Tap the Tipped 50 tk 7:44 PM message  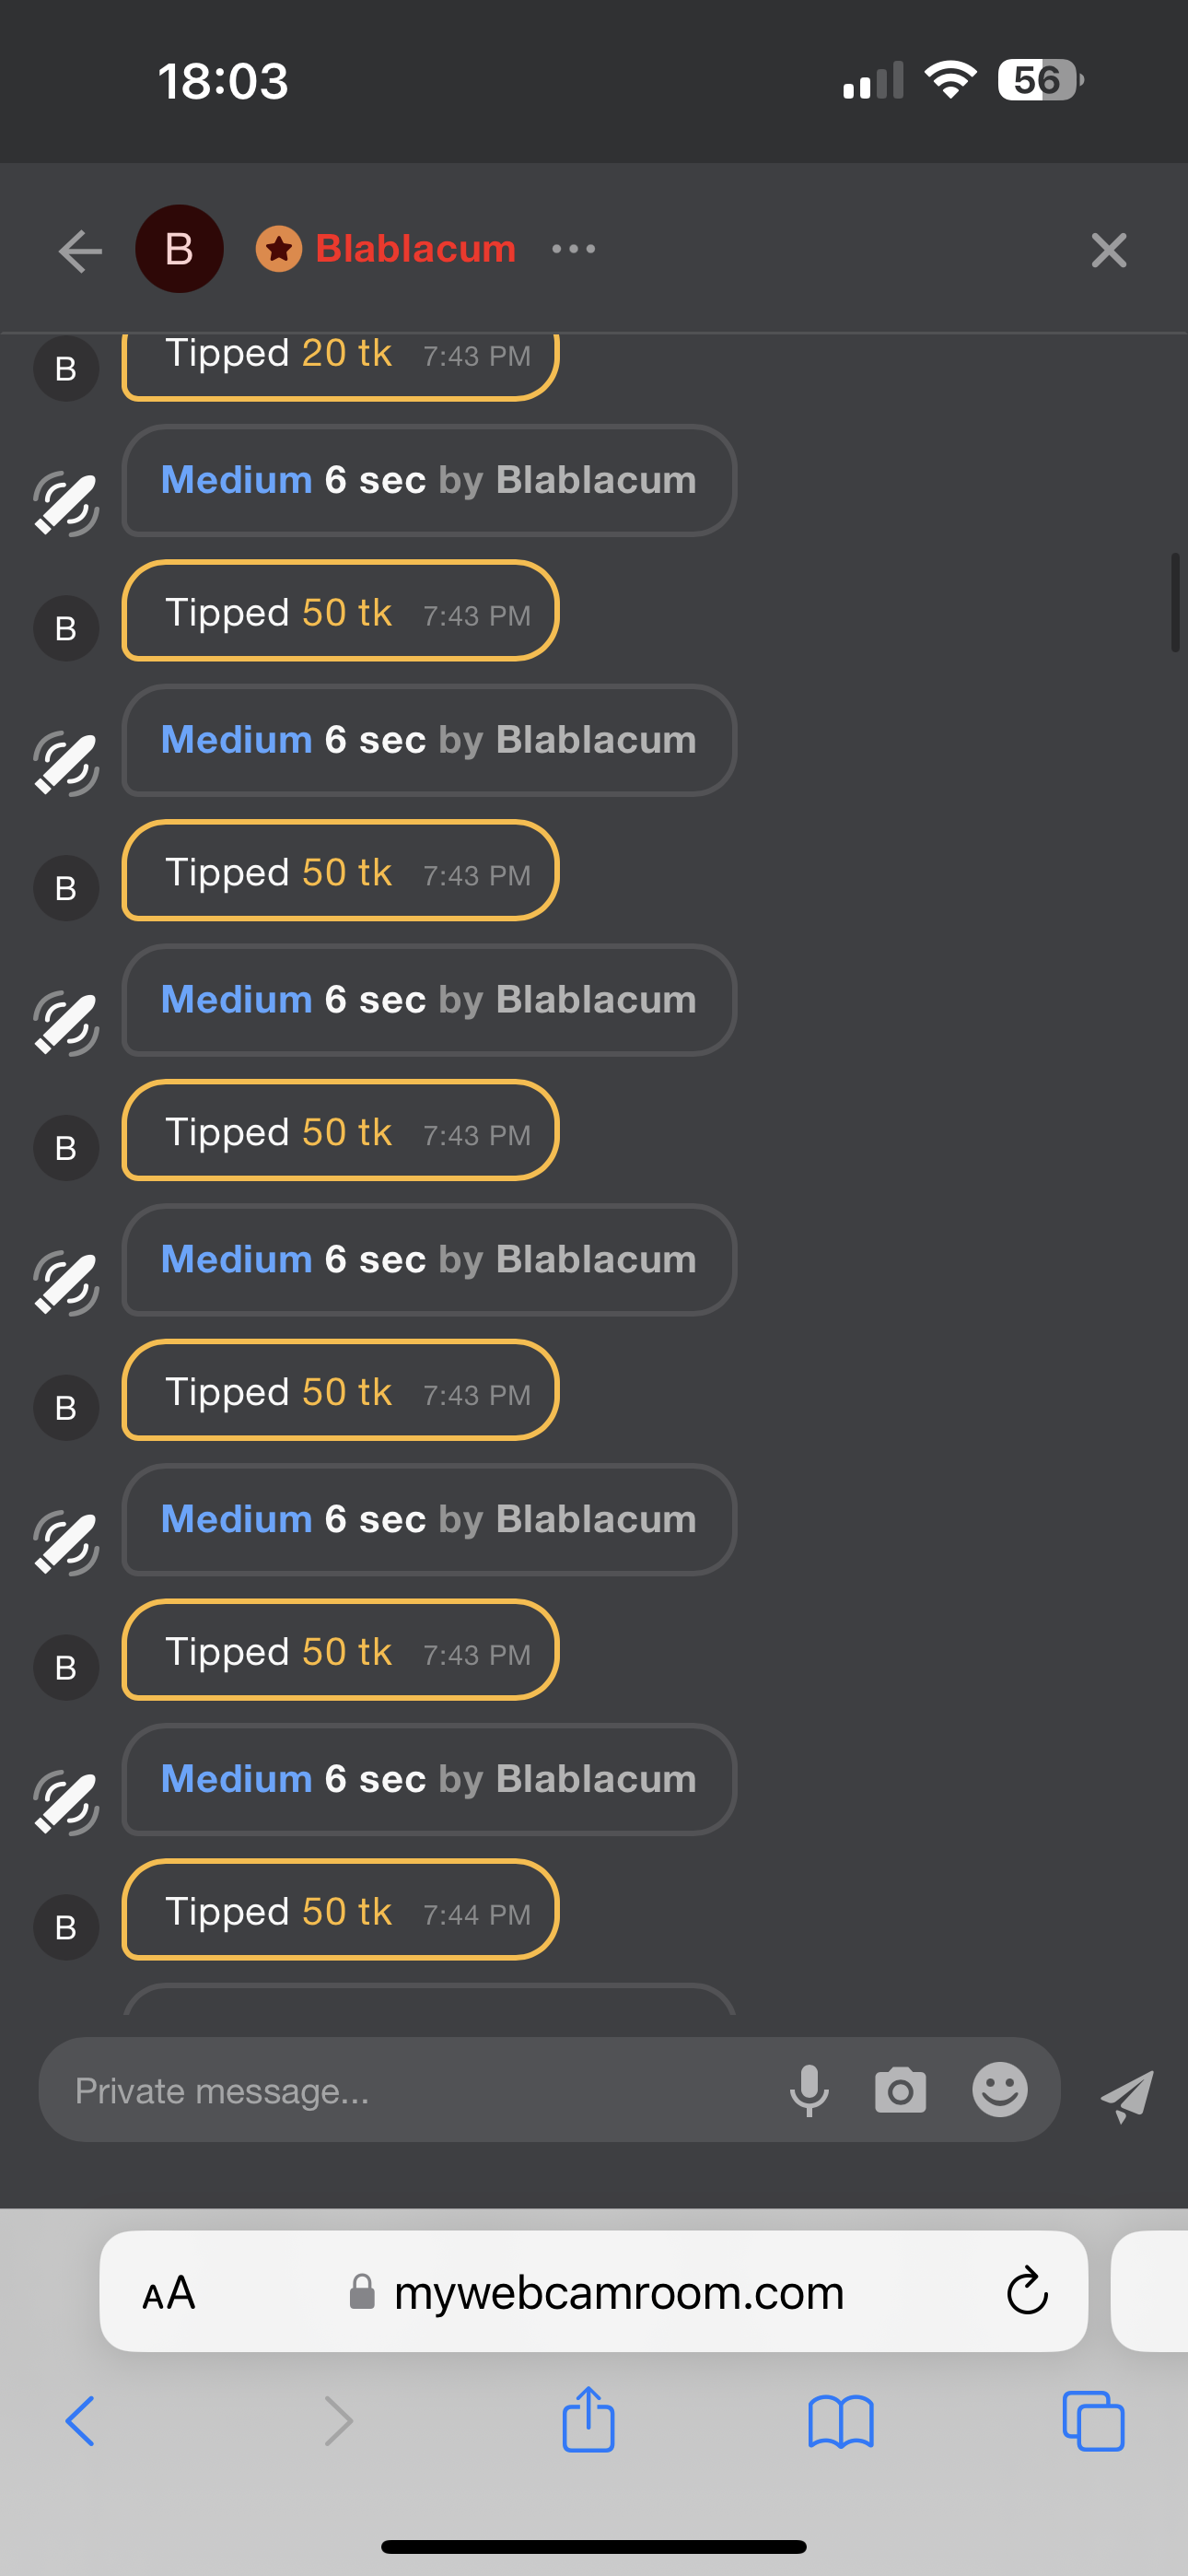point(340,1911)
